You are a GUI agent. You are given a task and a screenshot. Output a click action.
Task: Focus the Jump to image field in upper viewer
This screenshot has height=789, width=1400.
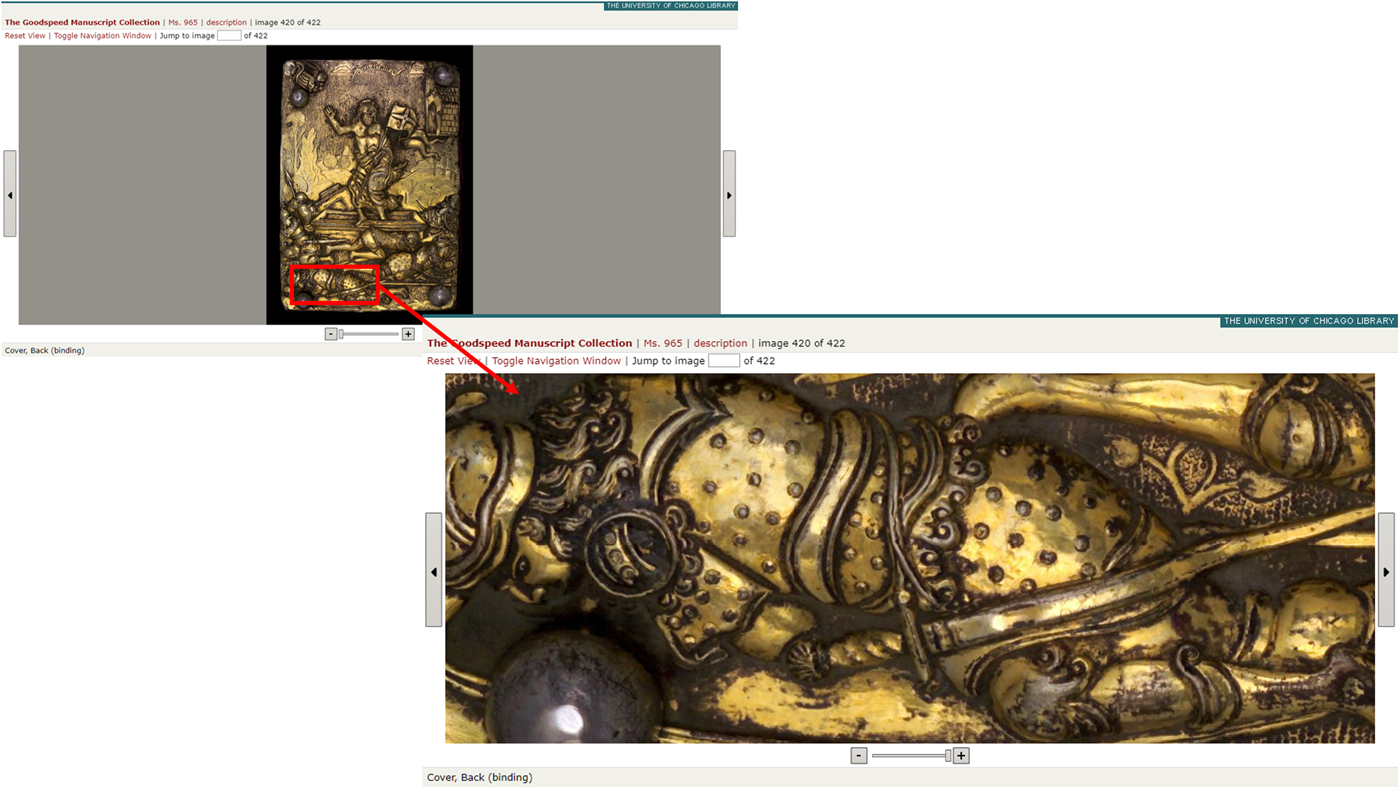pyautogui.click(x=229, y=36)
